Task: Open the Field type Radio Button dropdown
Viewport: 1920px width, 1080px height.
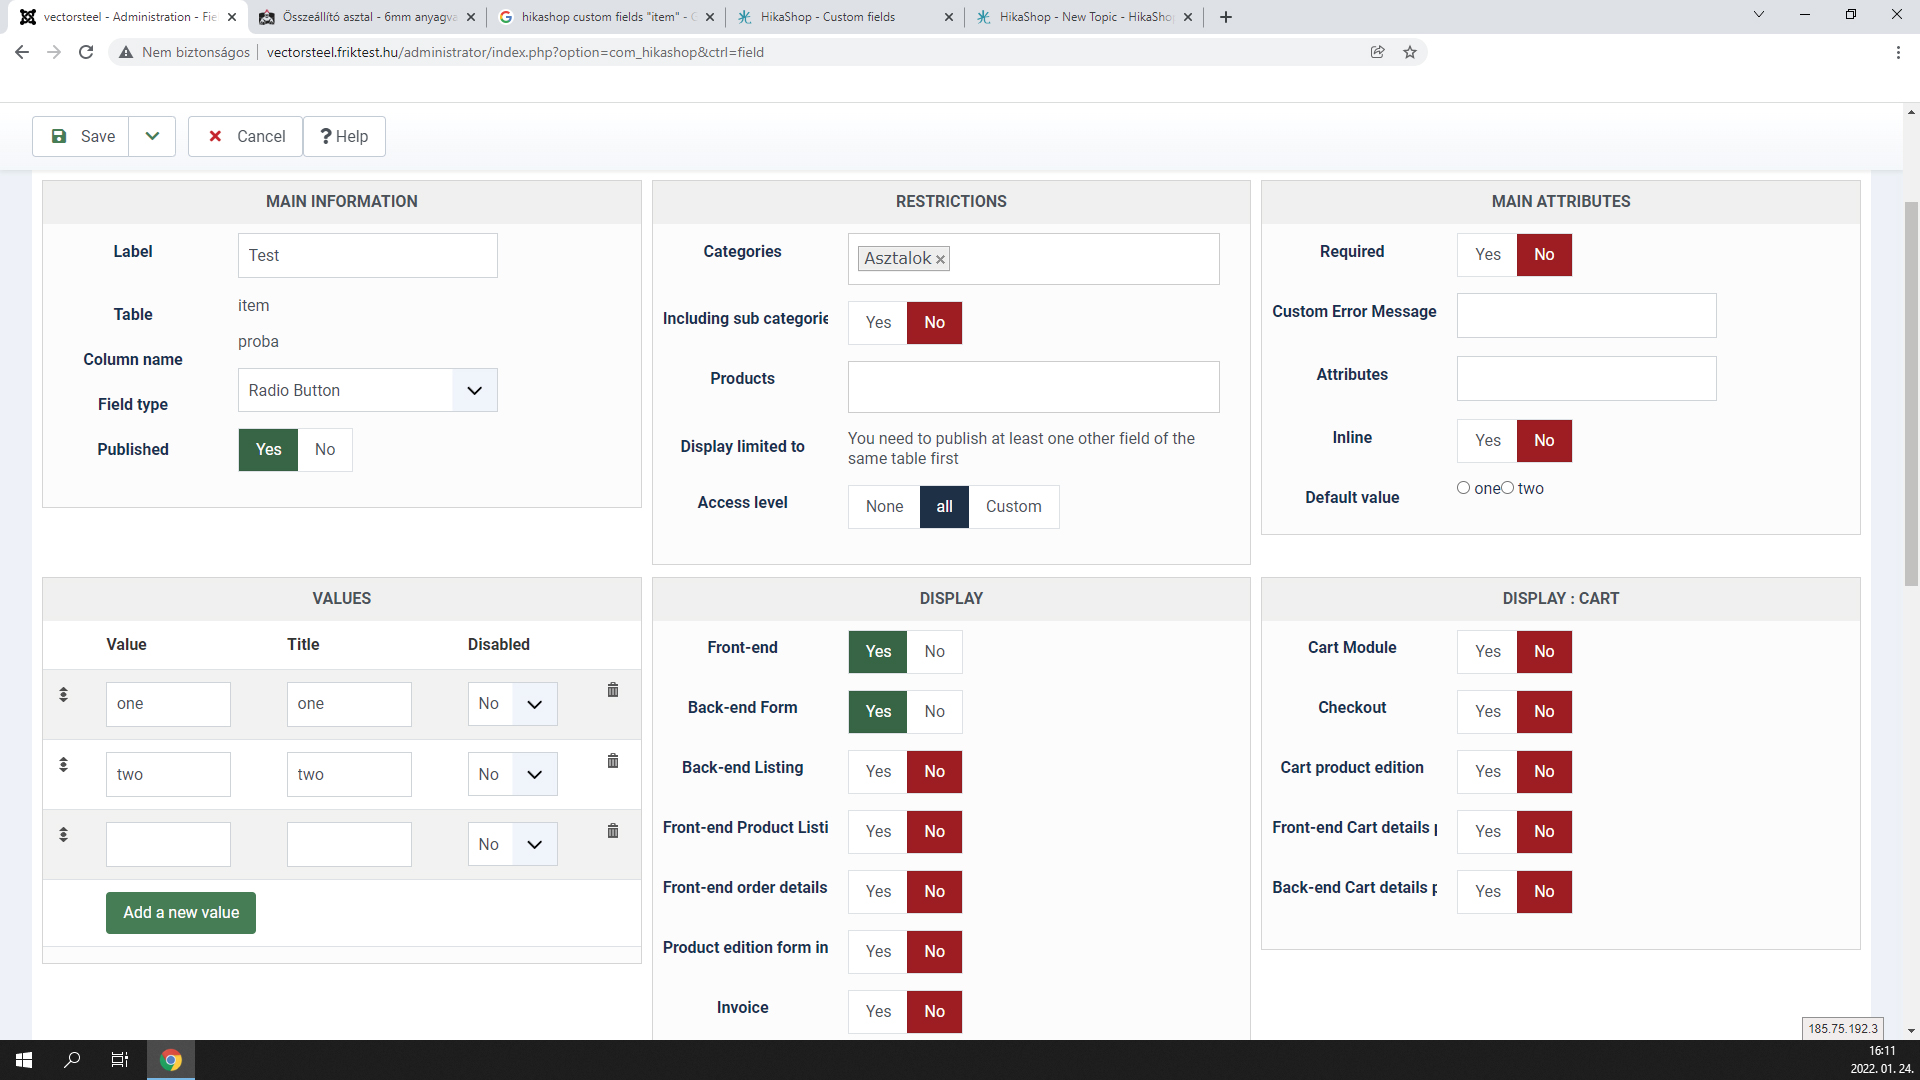Action: 367,390
